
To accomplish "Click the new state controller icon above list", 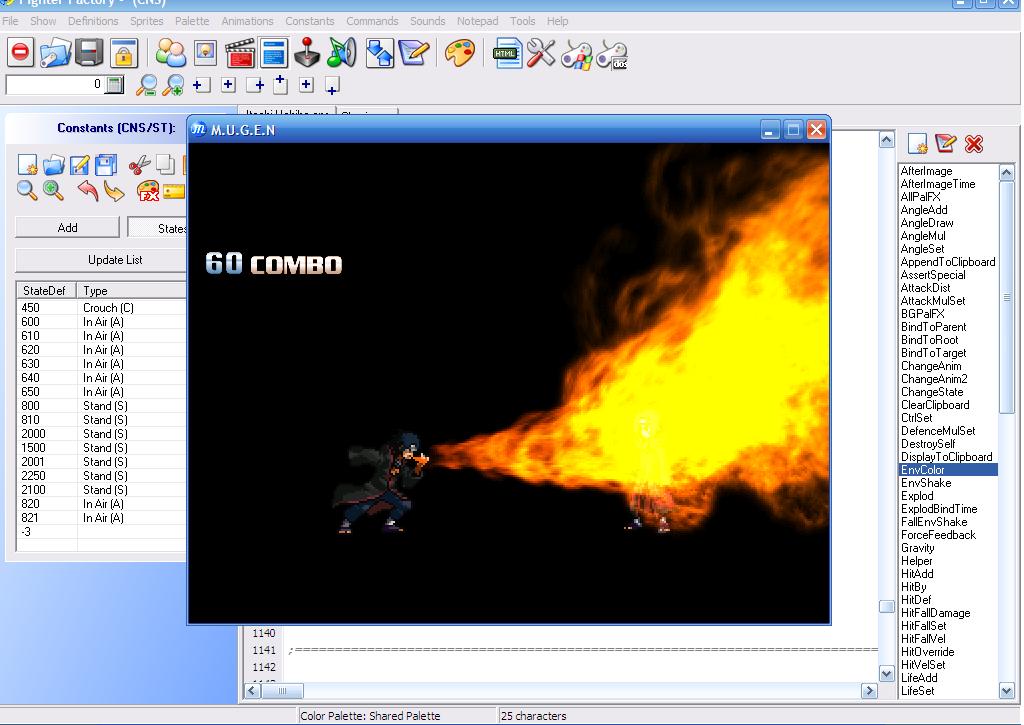I will click(918, 144).
